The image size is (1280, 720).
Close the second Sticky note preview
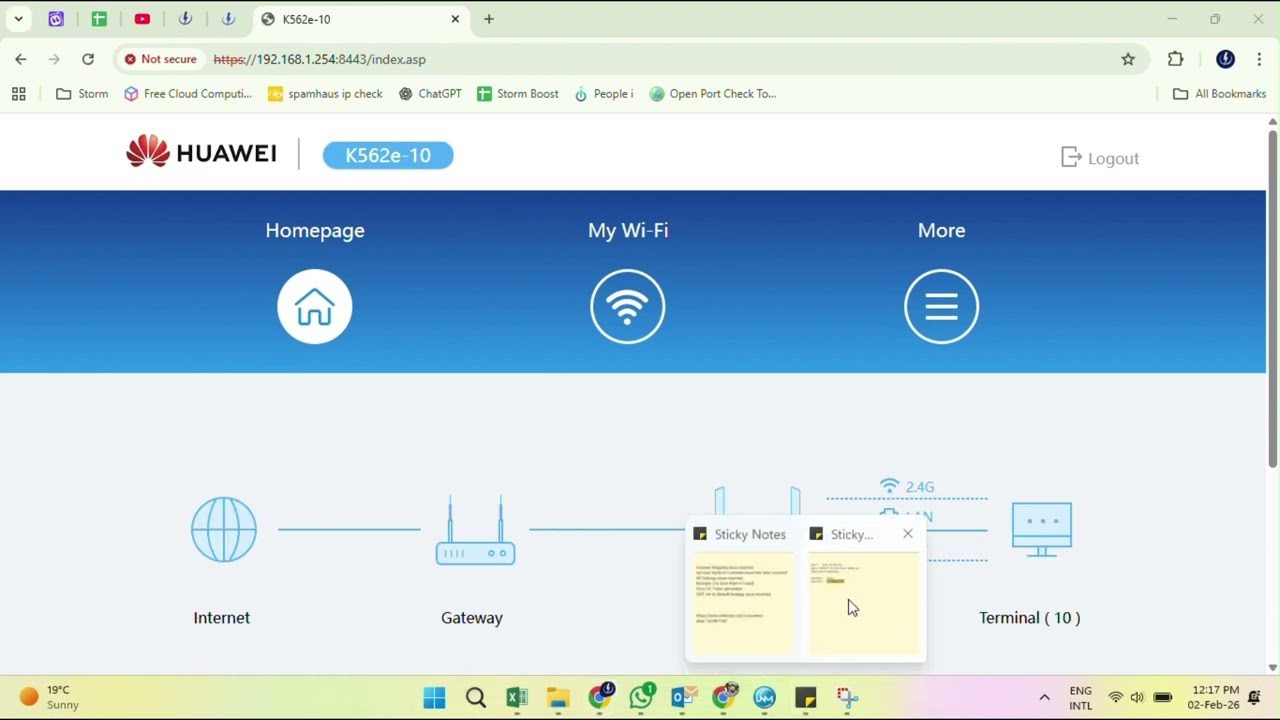pyautogui.click(x=908, y=534)
